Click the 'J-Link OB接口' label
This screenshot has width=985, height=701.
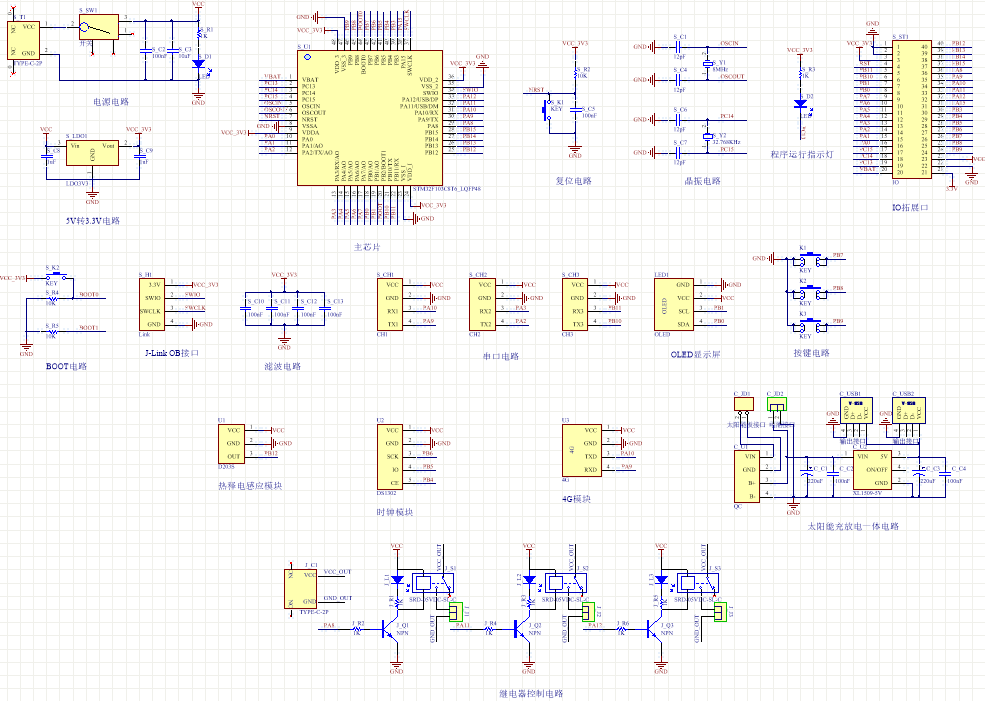coord(172,353)
